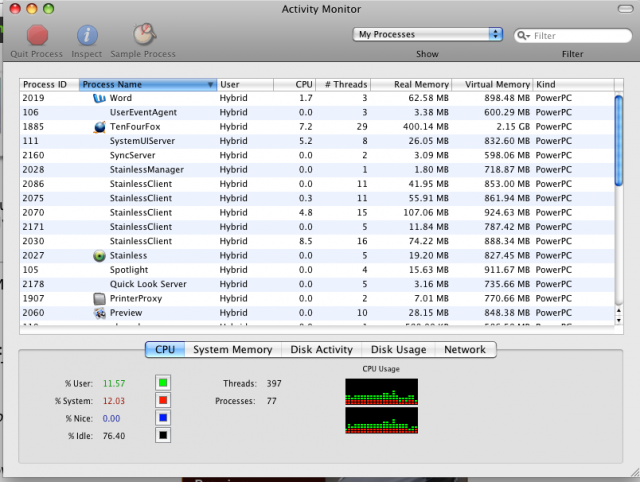
Task: Sort by Kind column header
Action: coord(573,84)
